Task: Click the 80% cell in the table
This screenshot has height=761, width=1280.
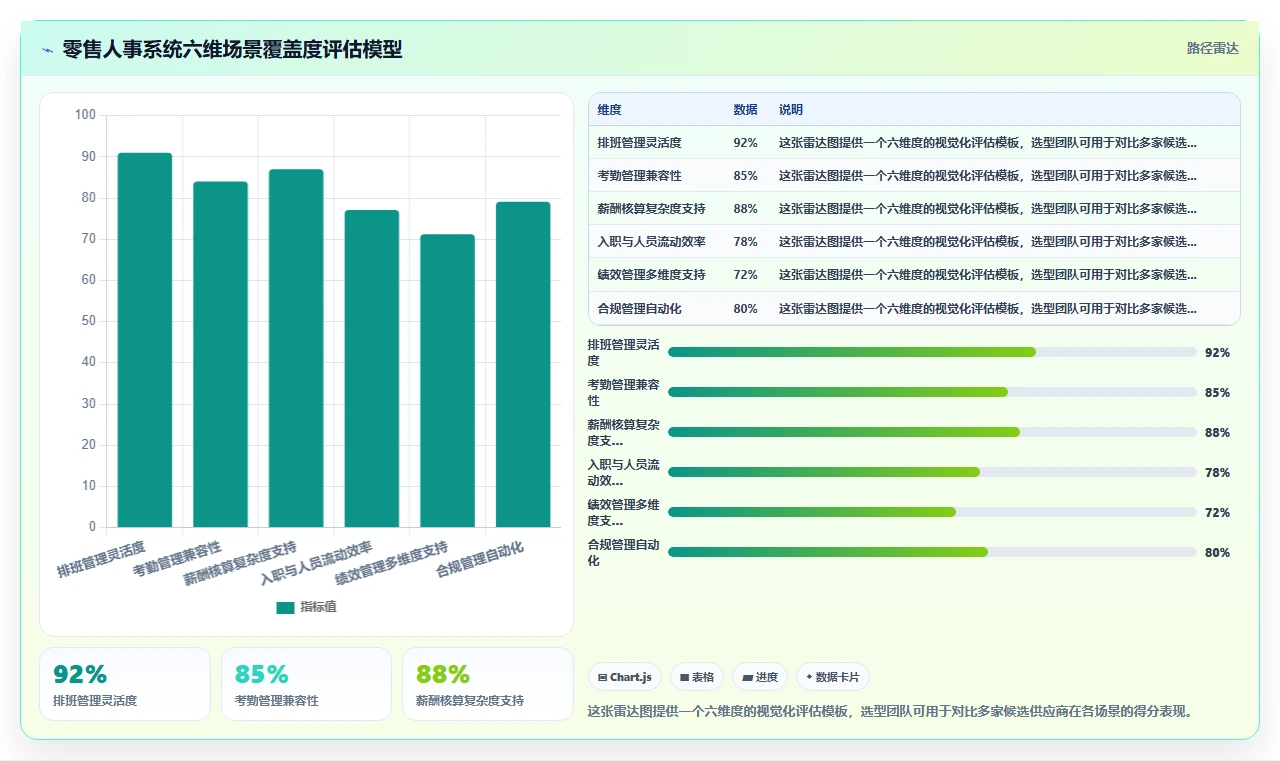Action: tap(745, 309)
